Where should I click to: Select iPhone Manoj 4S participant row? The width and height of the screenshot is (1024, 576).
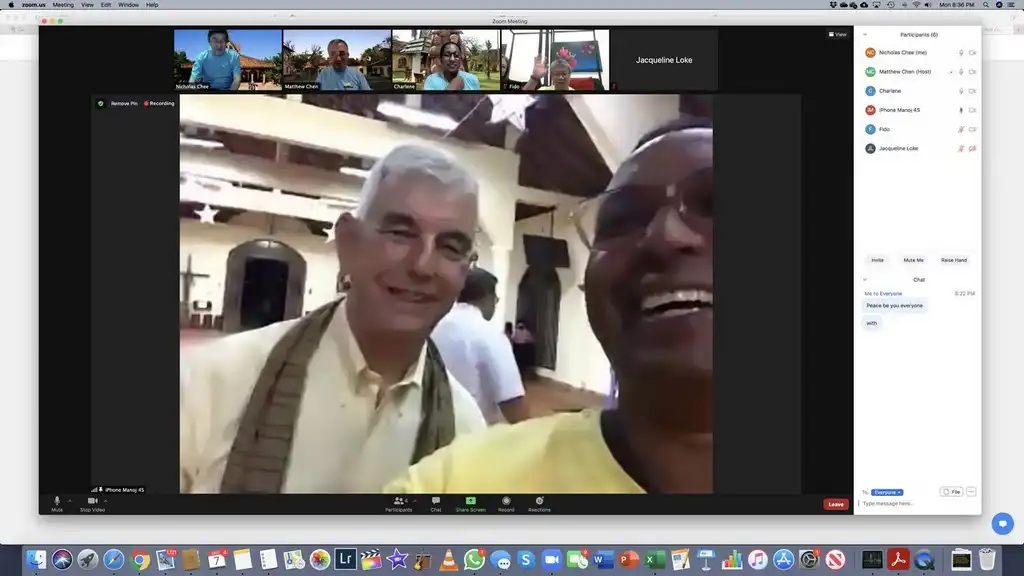(x=920, y=110)
